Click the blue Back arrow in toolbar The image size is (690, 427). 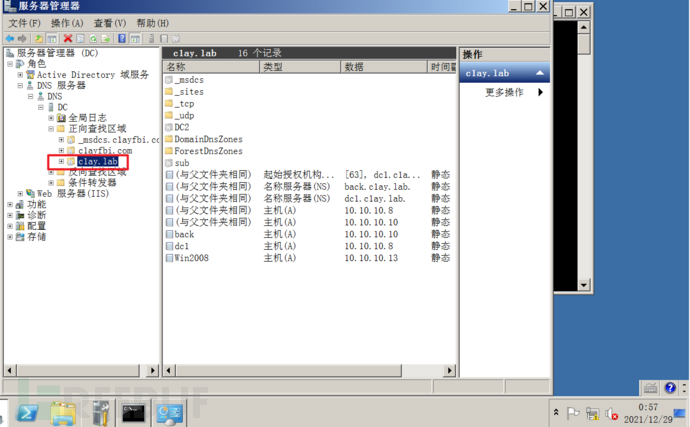(10, 39)
